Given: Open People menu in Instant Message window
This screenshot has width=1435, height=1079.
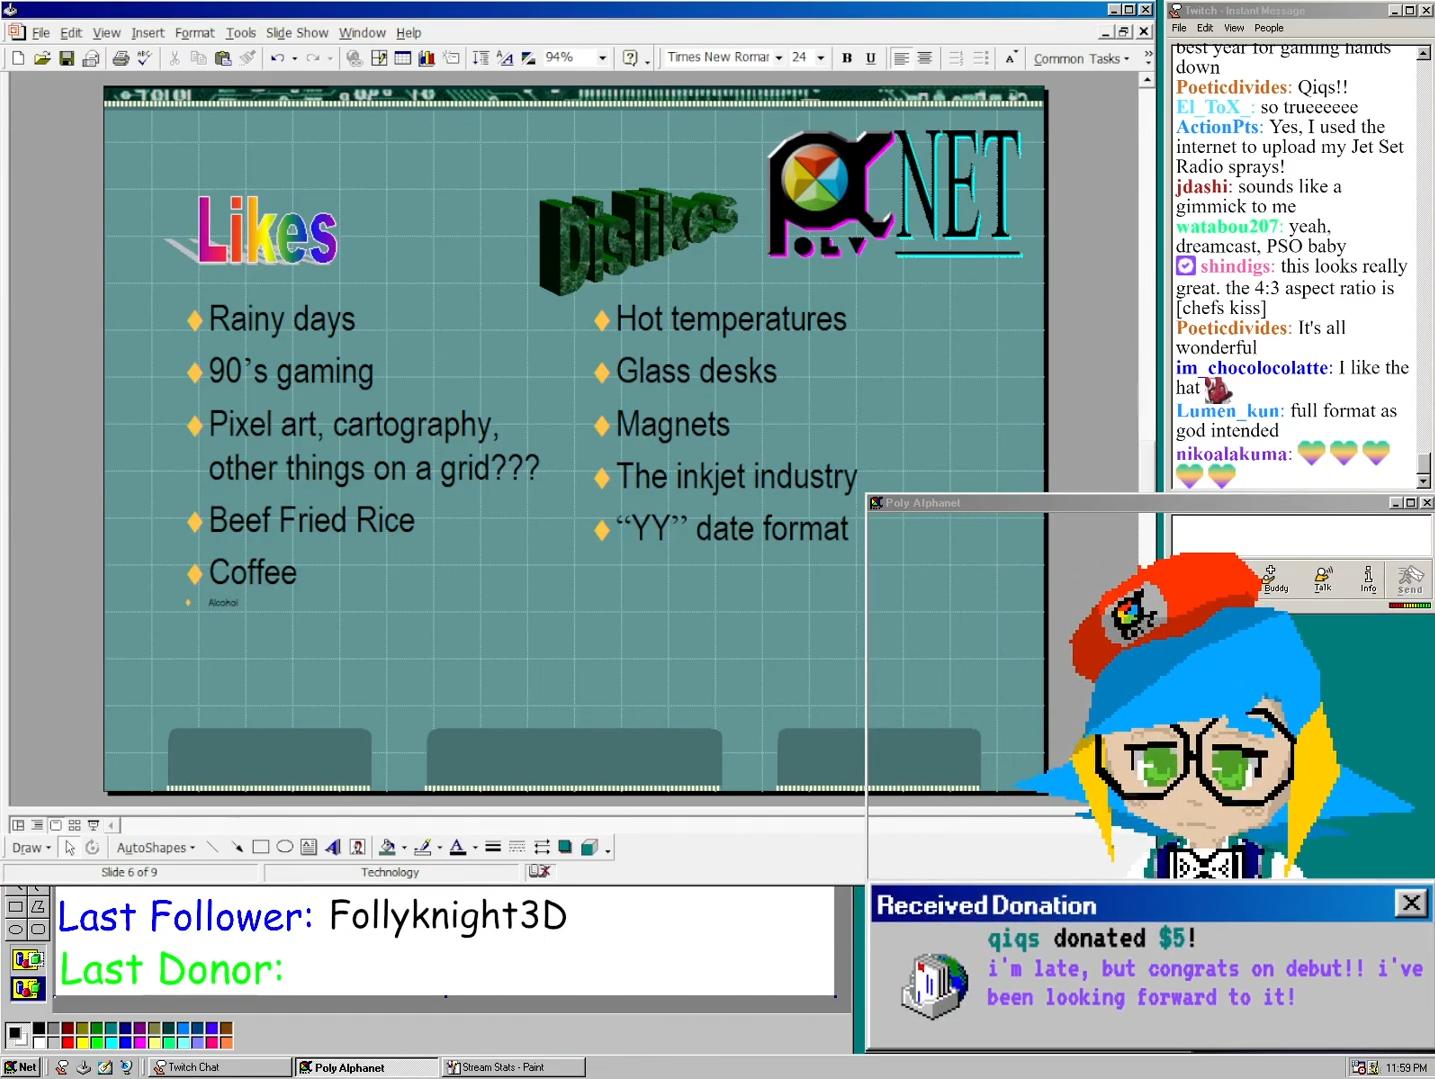Looking at the screenshot, I should click(x=1269, y=28).
